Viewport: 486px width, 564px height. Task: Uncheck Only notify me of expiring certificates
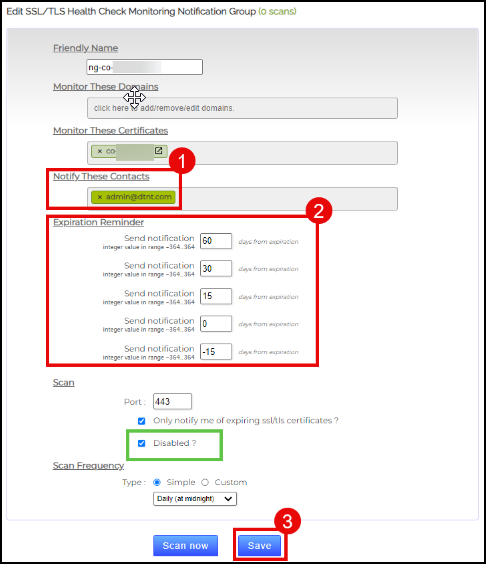click(141, 421)
